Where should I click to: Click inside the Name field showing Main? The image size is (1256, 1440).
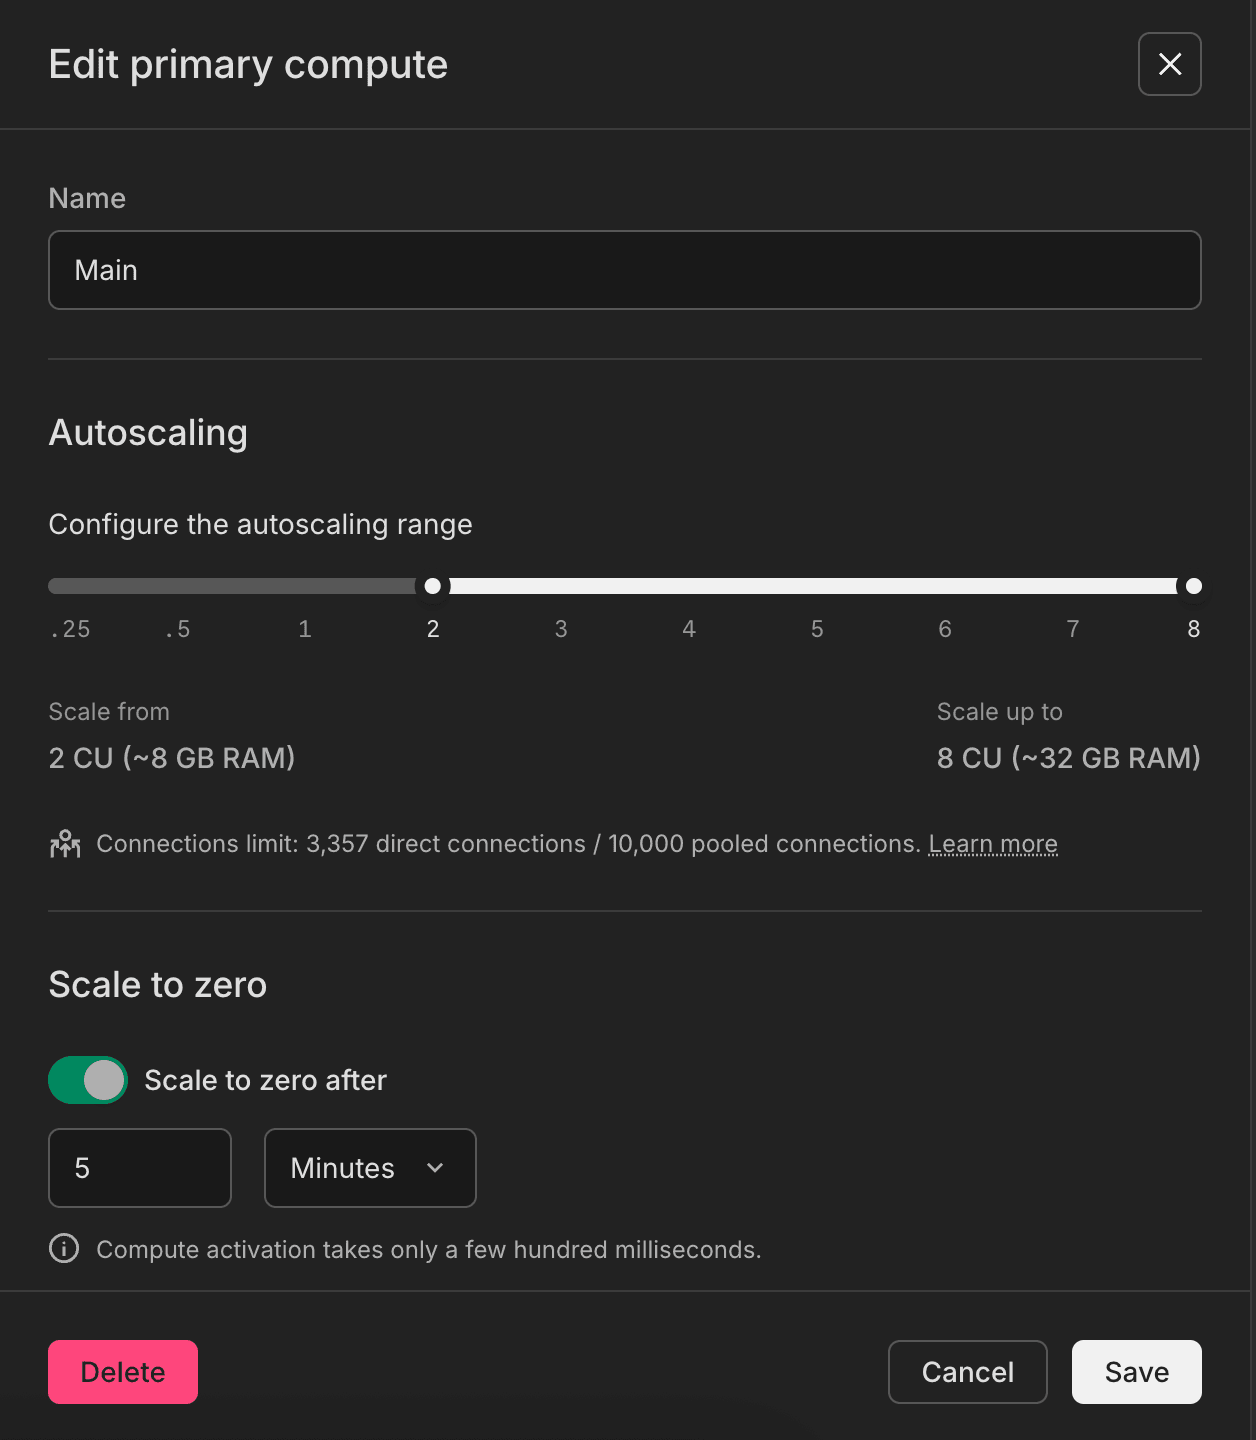tap(624, 270)
